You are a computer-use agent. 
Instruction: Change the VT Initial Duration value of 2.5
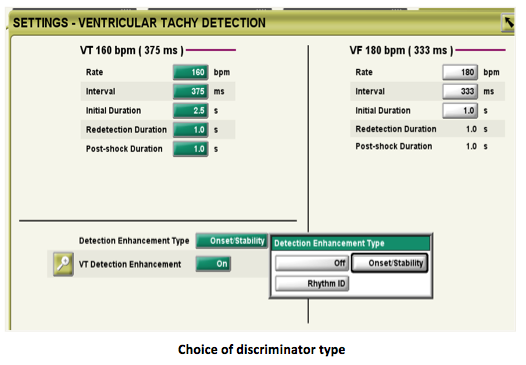pos(191,110)
